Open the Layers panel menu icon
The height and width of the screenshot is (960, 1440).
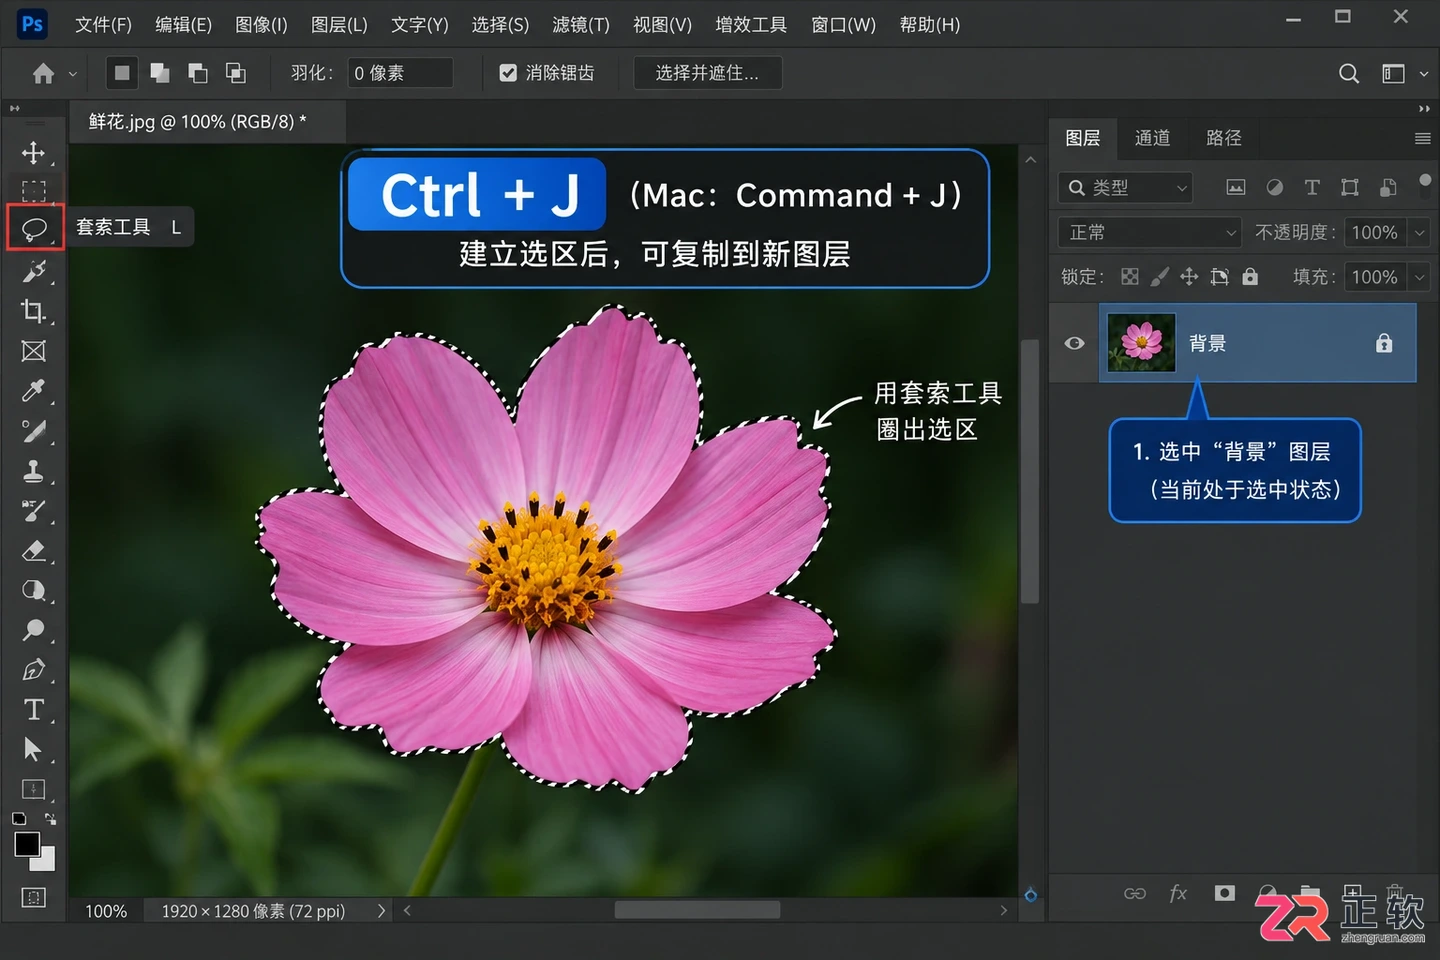tap(1423, 138)
